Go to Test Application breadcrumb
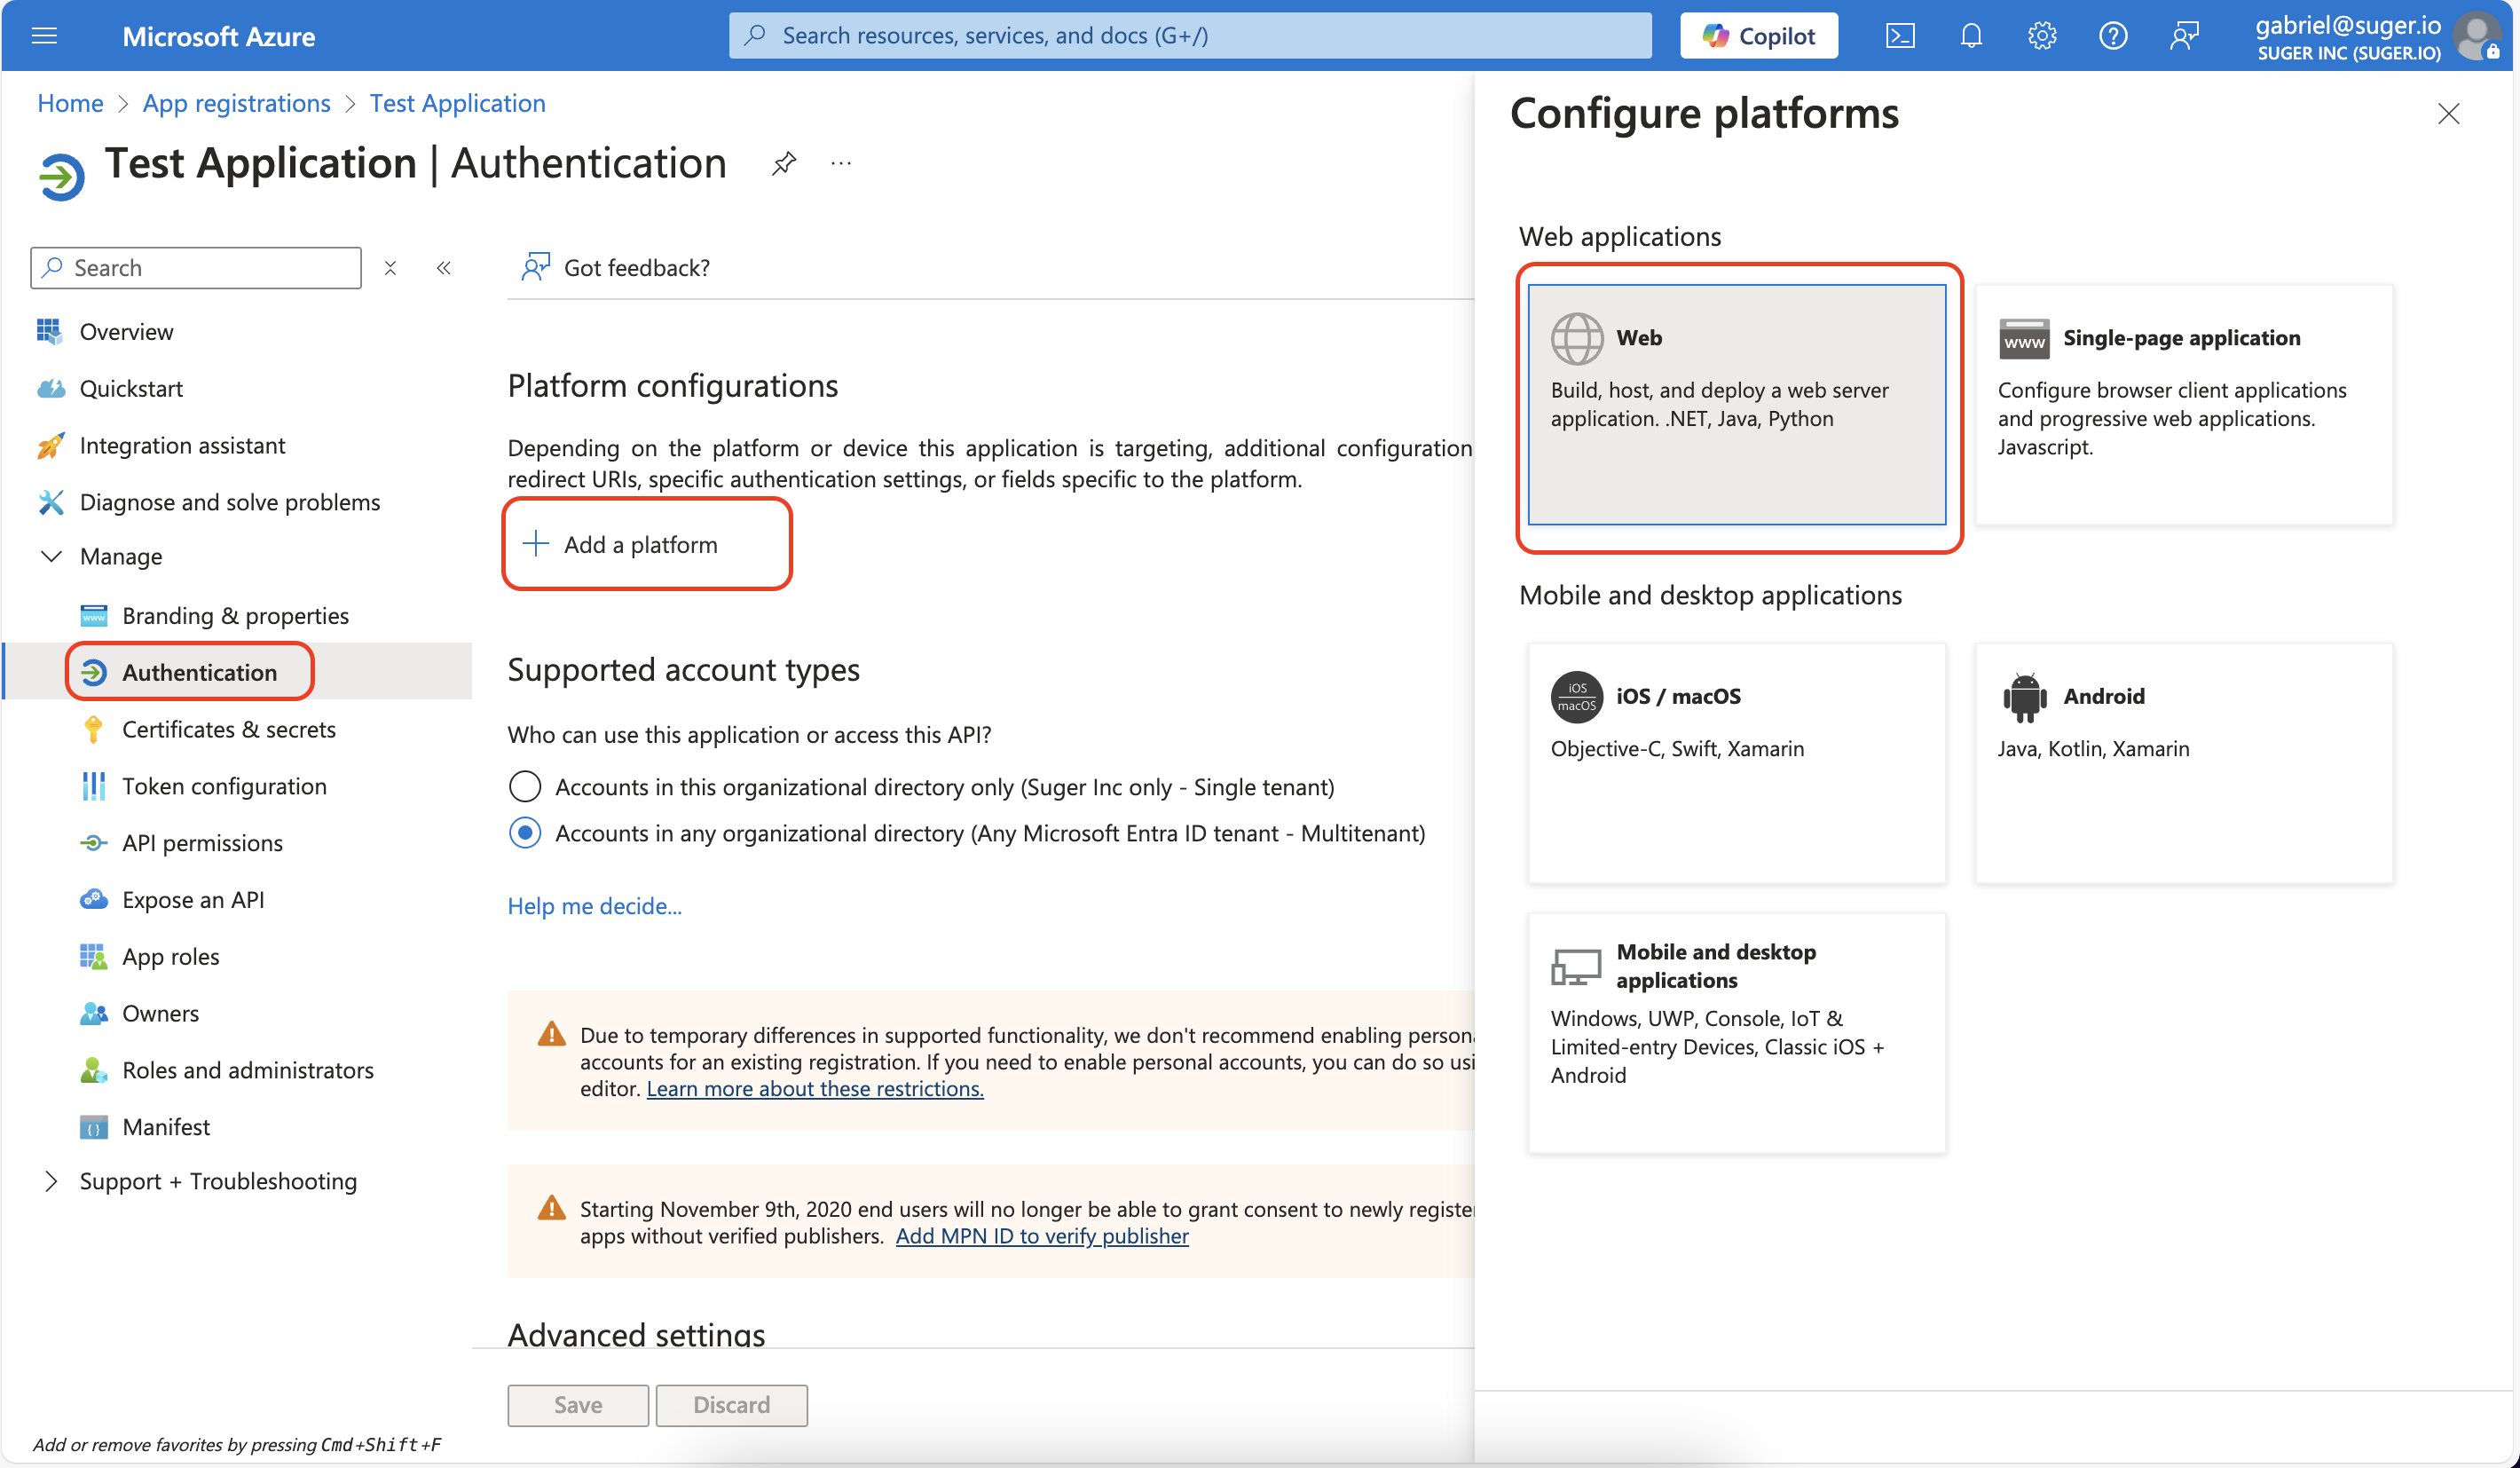 point(457,103)
